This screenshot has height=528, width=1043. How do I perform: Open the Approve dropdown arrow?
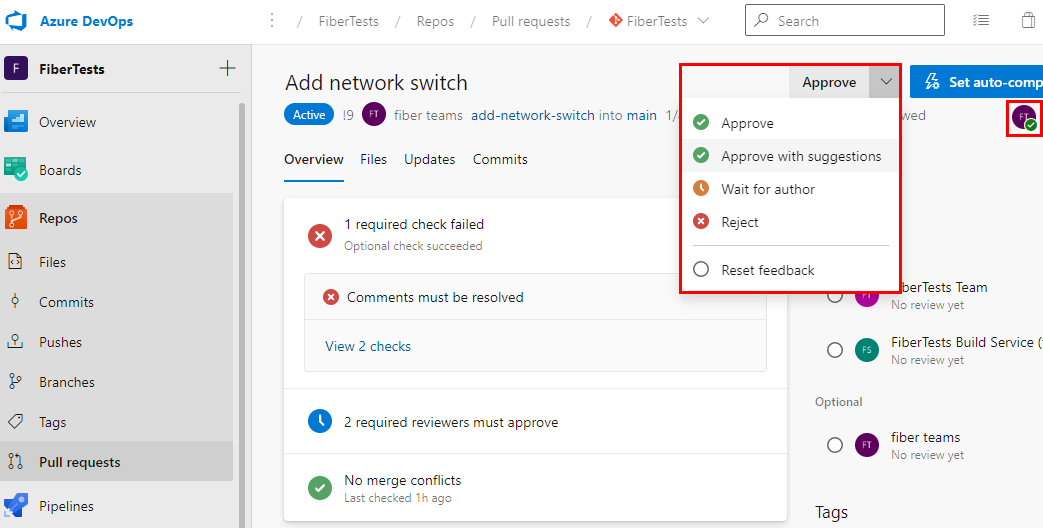pyautogui.click(x=885, y=82)
